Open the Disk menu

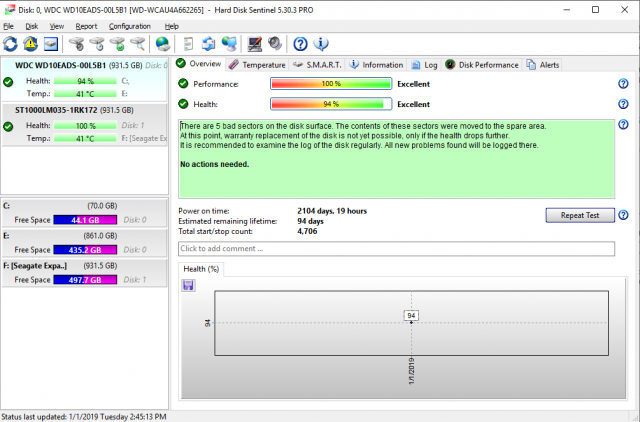click(32, 25)
